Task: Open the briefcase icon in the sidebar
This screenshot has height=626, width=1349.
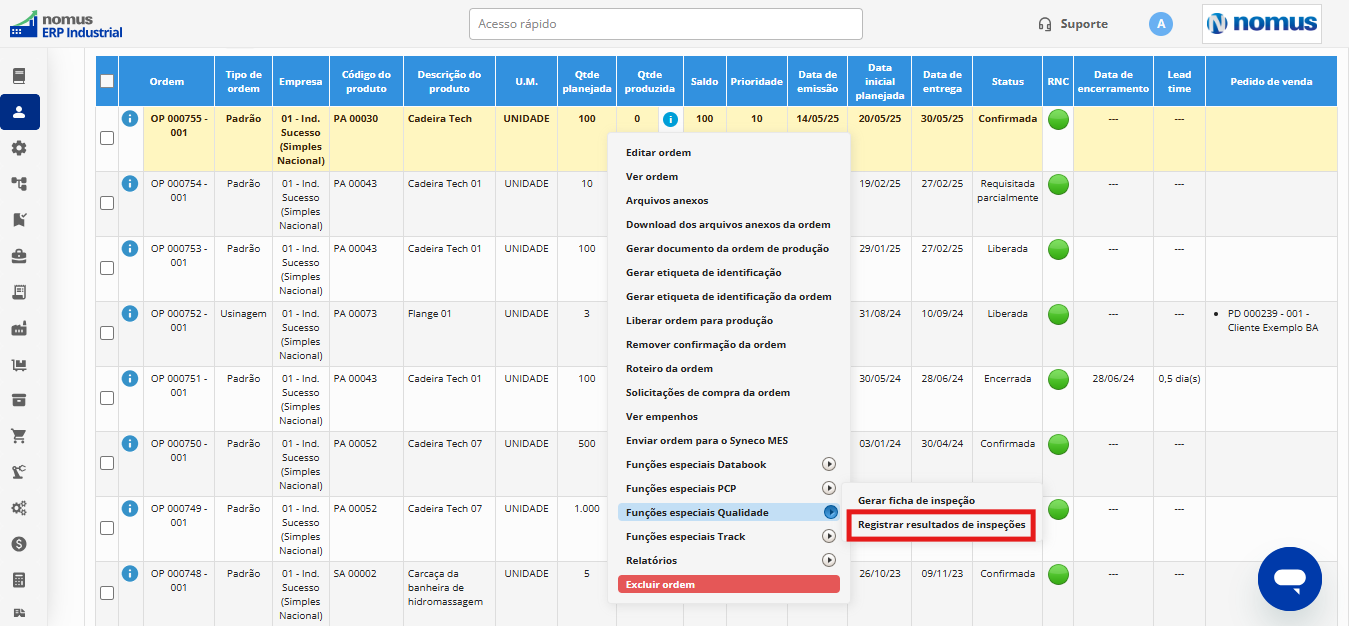Action: [19, 255]
